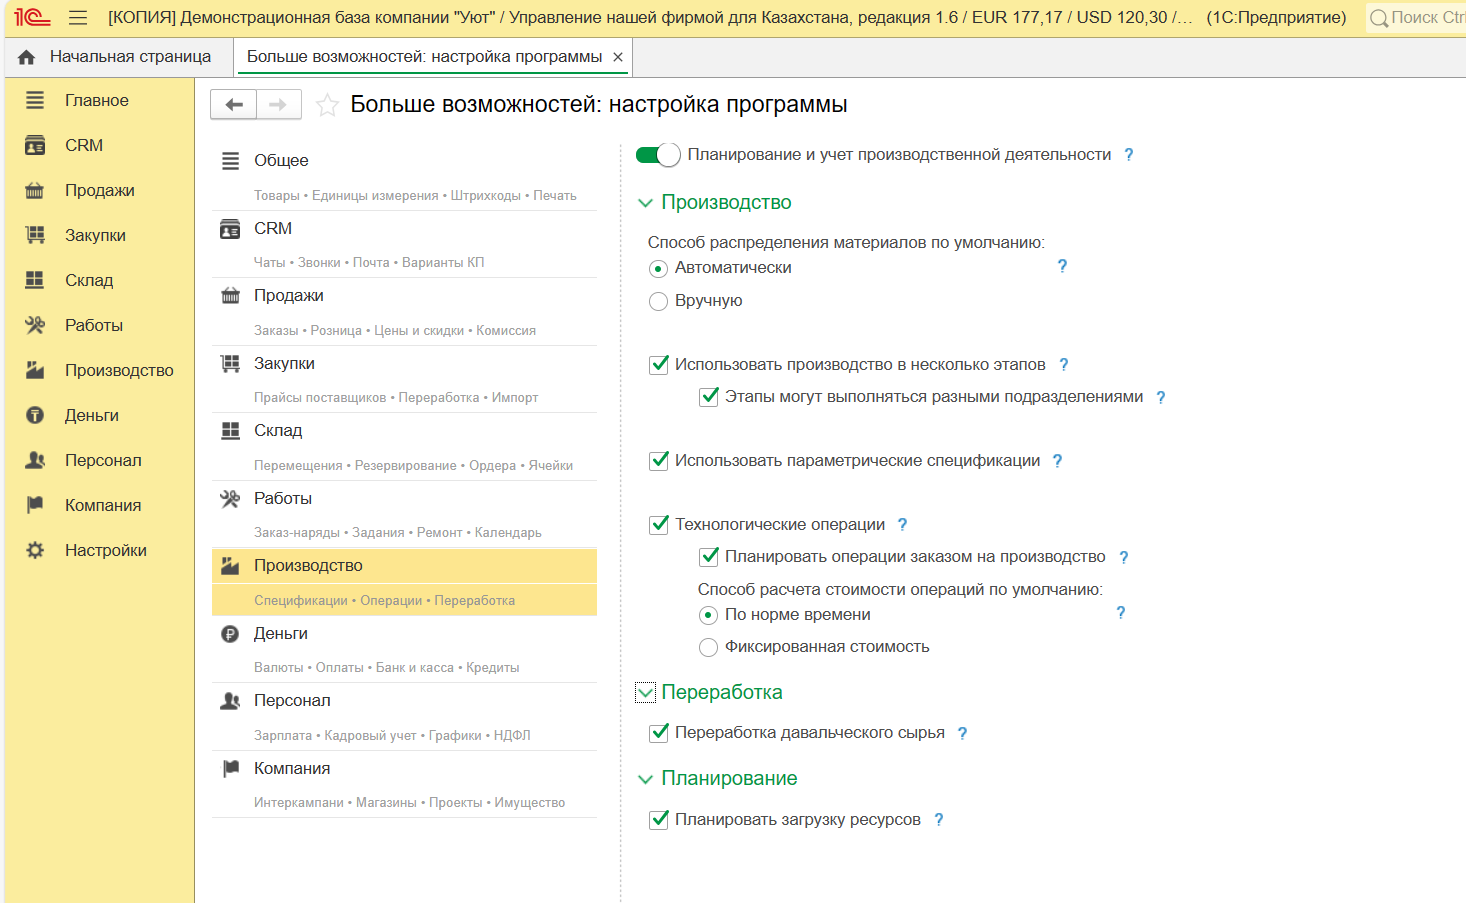This screenshot has height=903, width=1466.
Task: Collapse the Производство section group
Action: [645, 203]
